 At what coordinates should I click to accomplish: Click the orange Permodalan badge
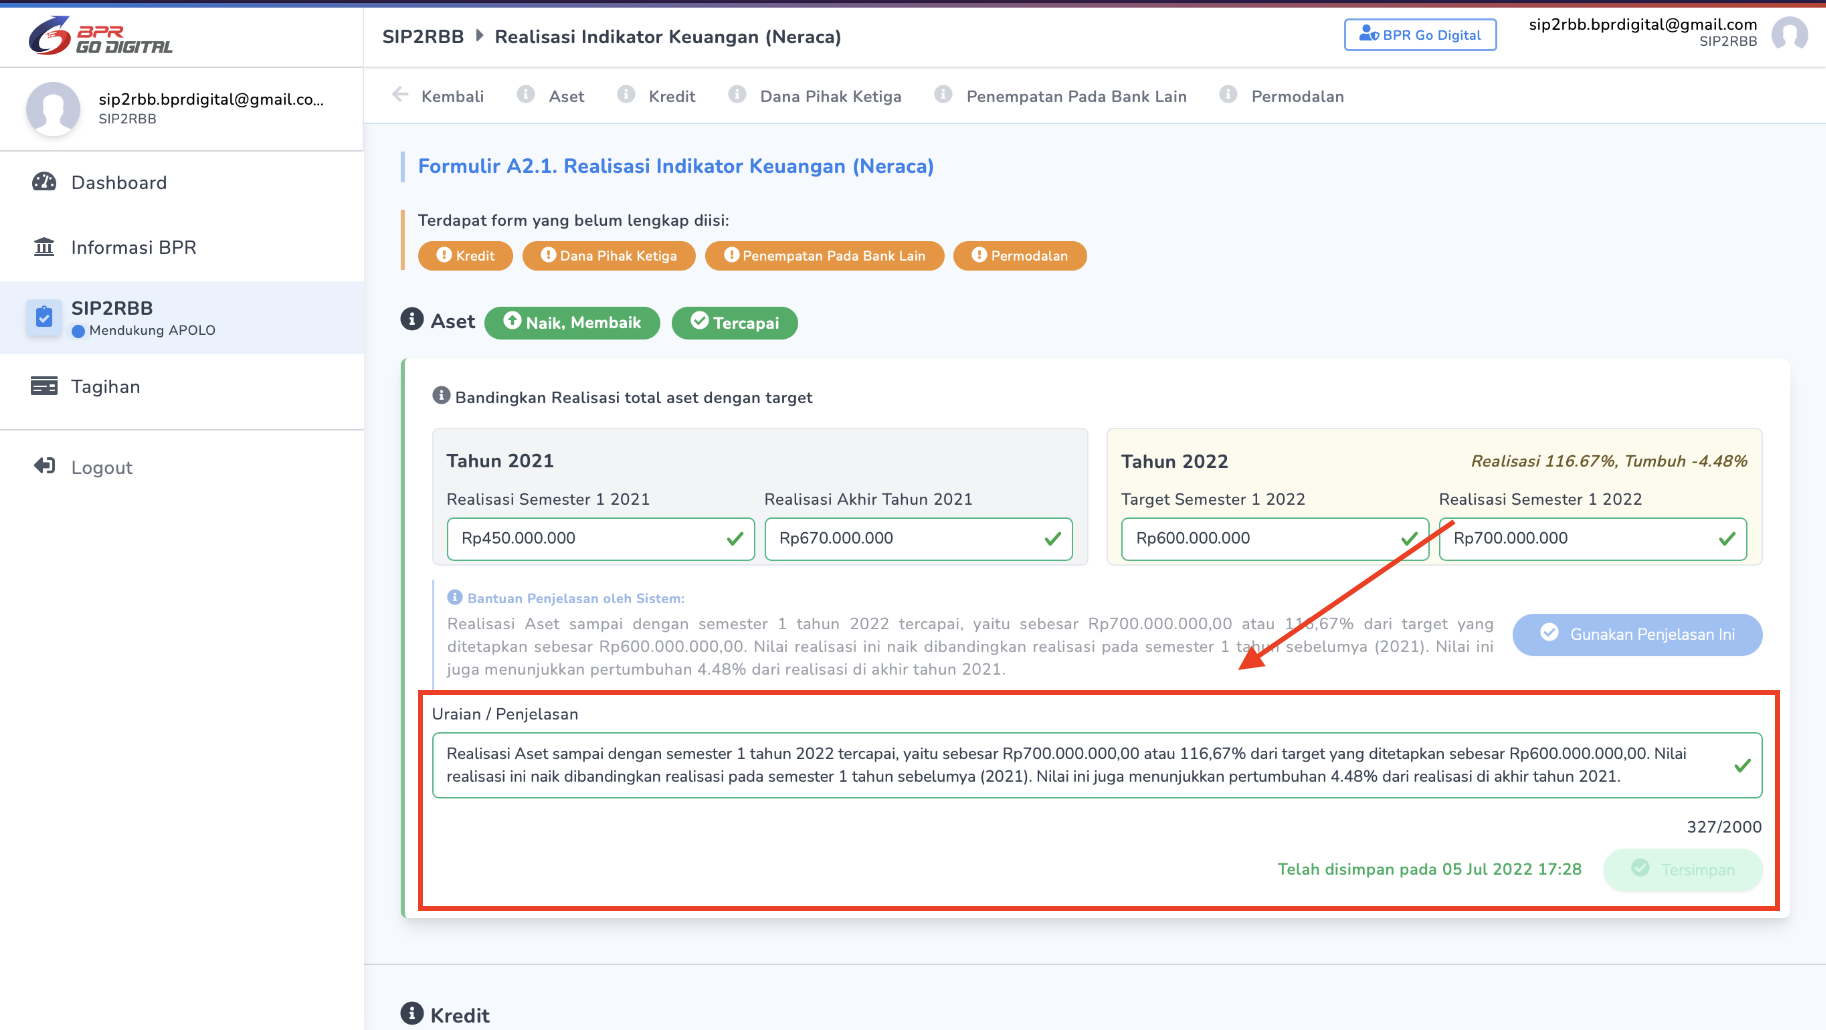pos(1020,256)
